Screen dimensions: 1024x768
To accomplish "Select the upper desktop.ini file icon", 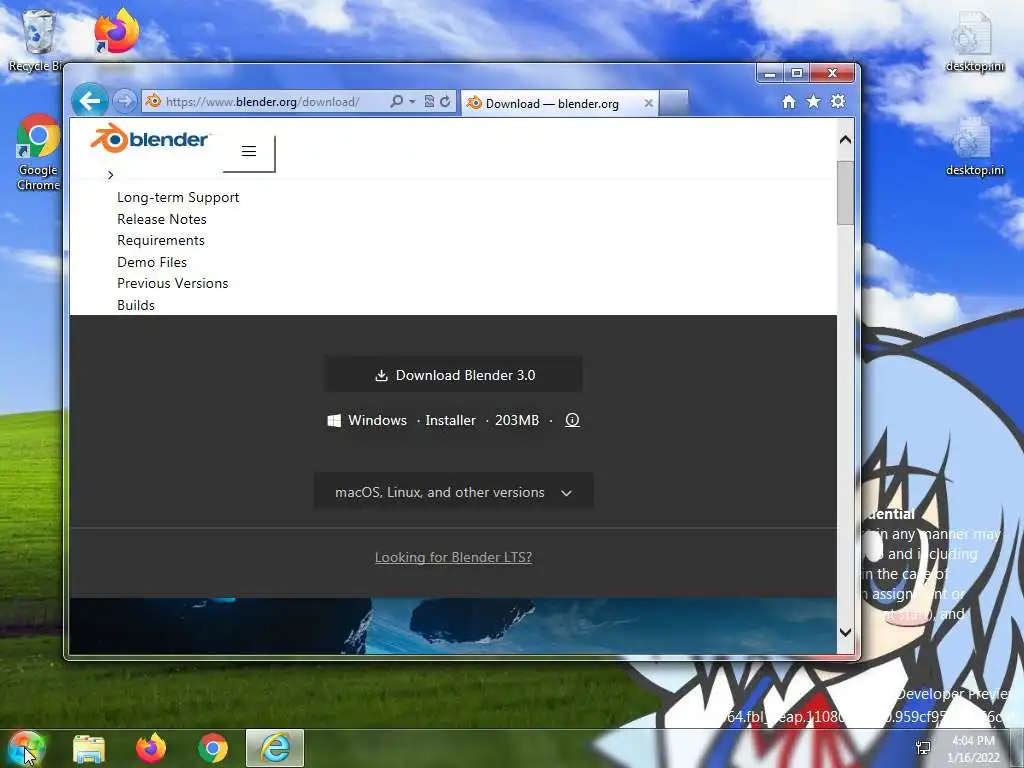I will click(974, 40).
